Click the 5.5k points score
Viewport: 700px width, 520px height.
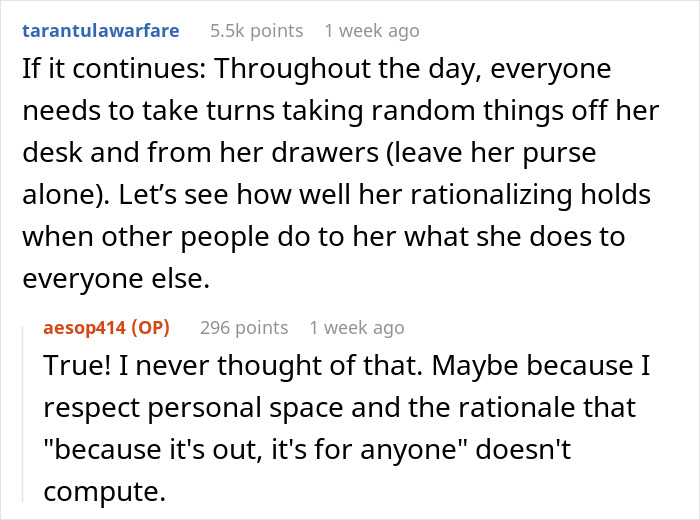click(256, 31)
